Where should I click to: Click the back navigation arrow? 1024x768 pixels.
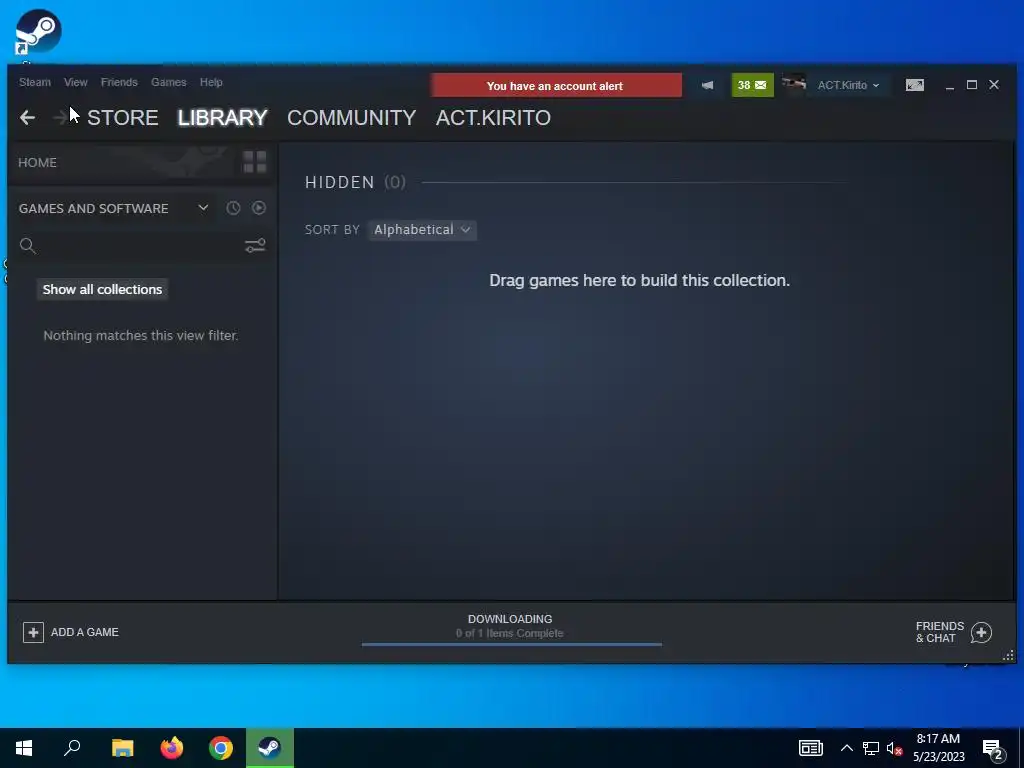click(27, 118)
